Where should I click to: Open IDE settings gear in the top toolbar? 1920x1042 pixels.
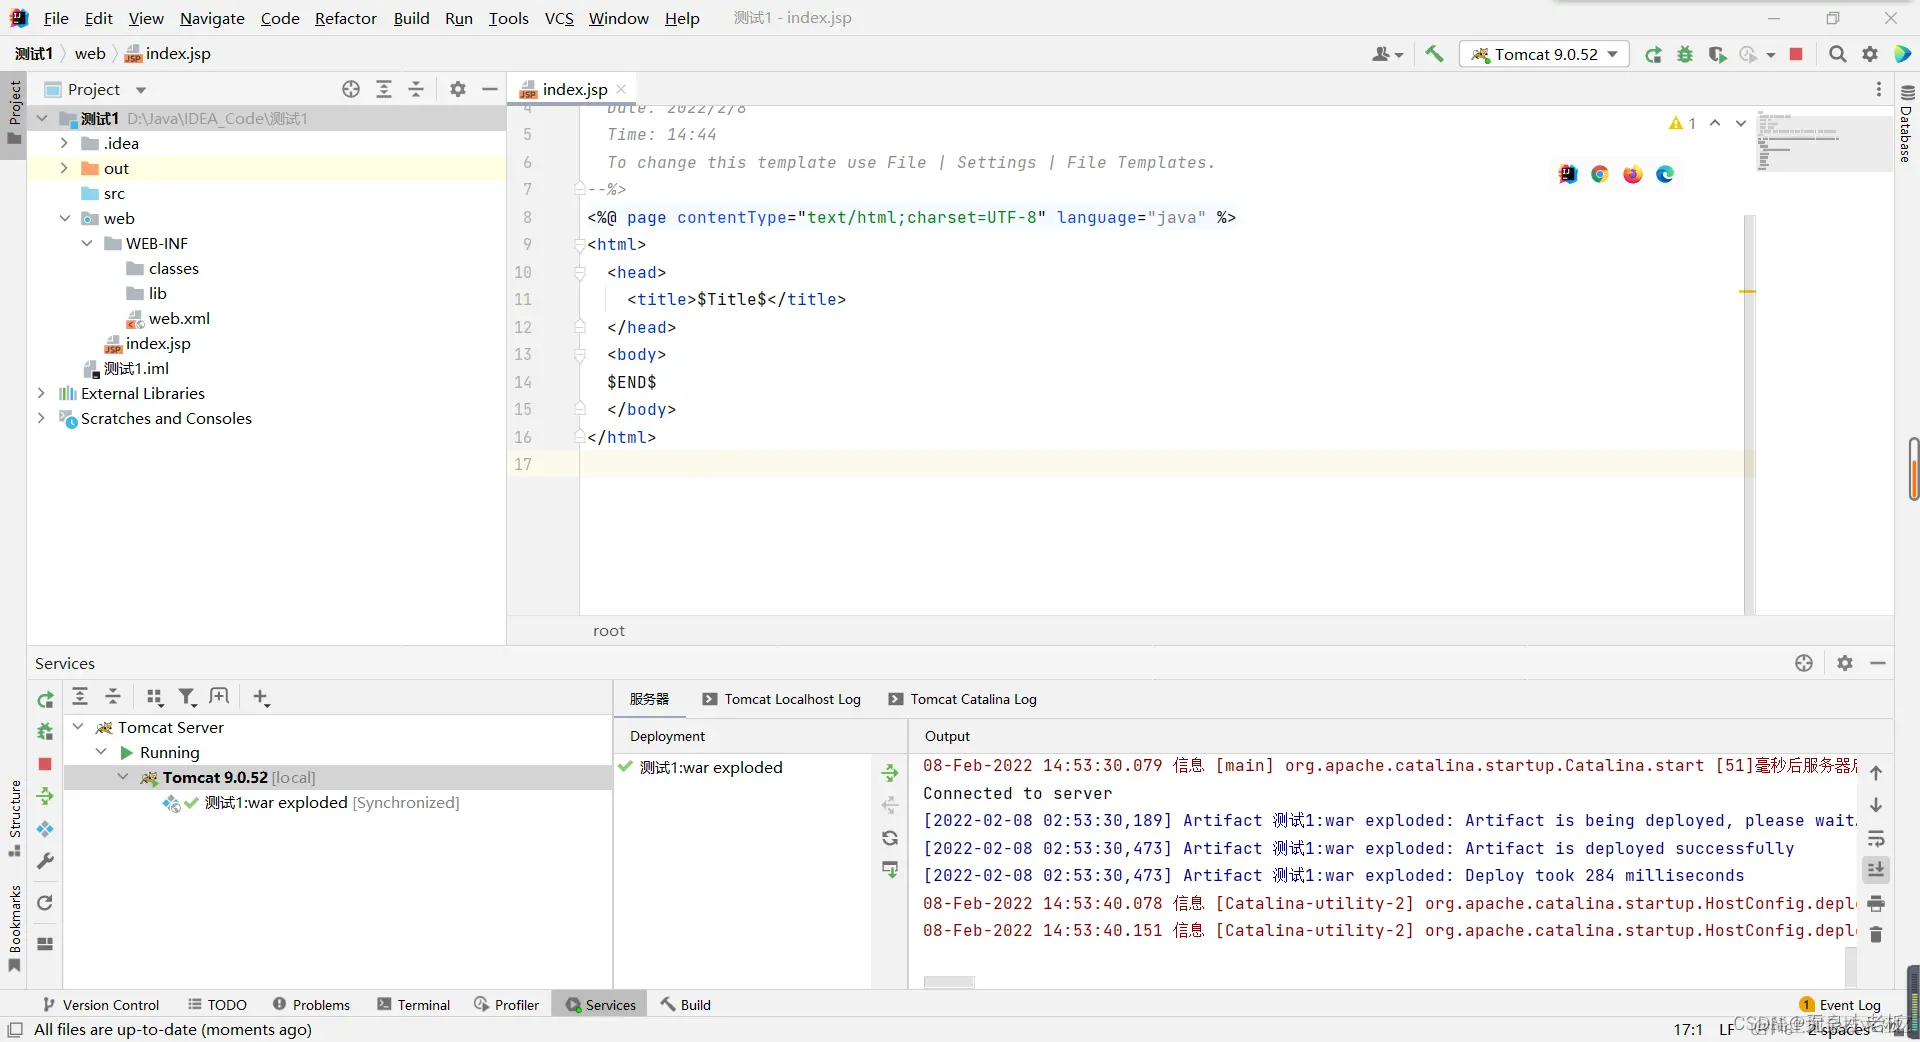pos(1870,54)
